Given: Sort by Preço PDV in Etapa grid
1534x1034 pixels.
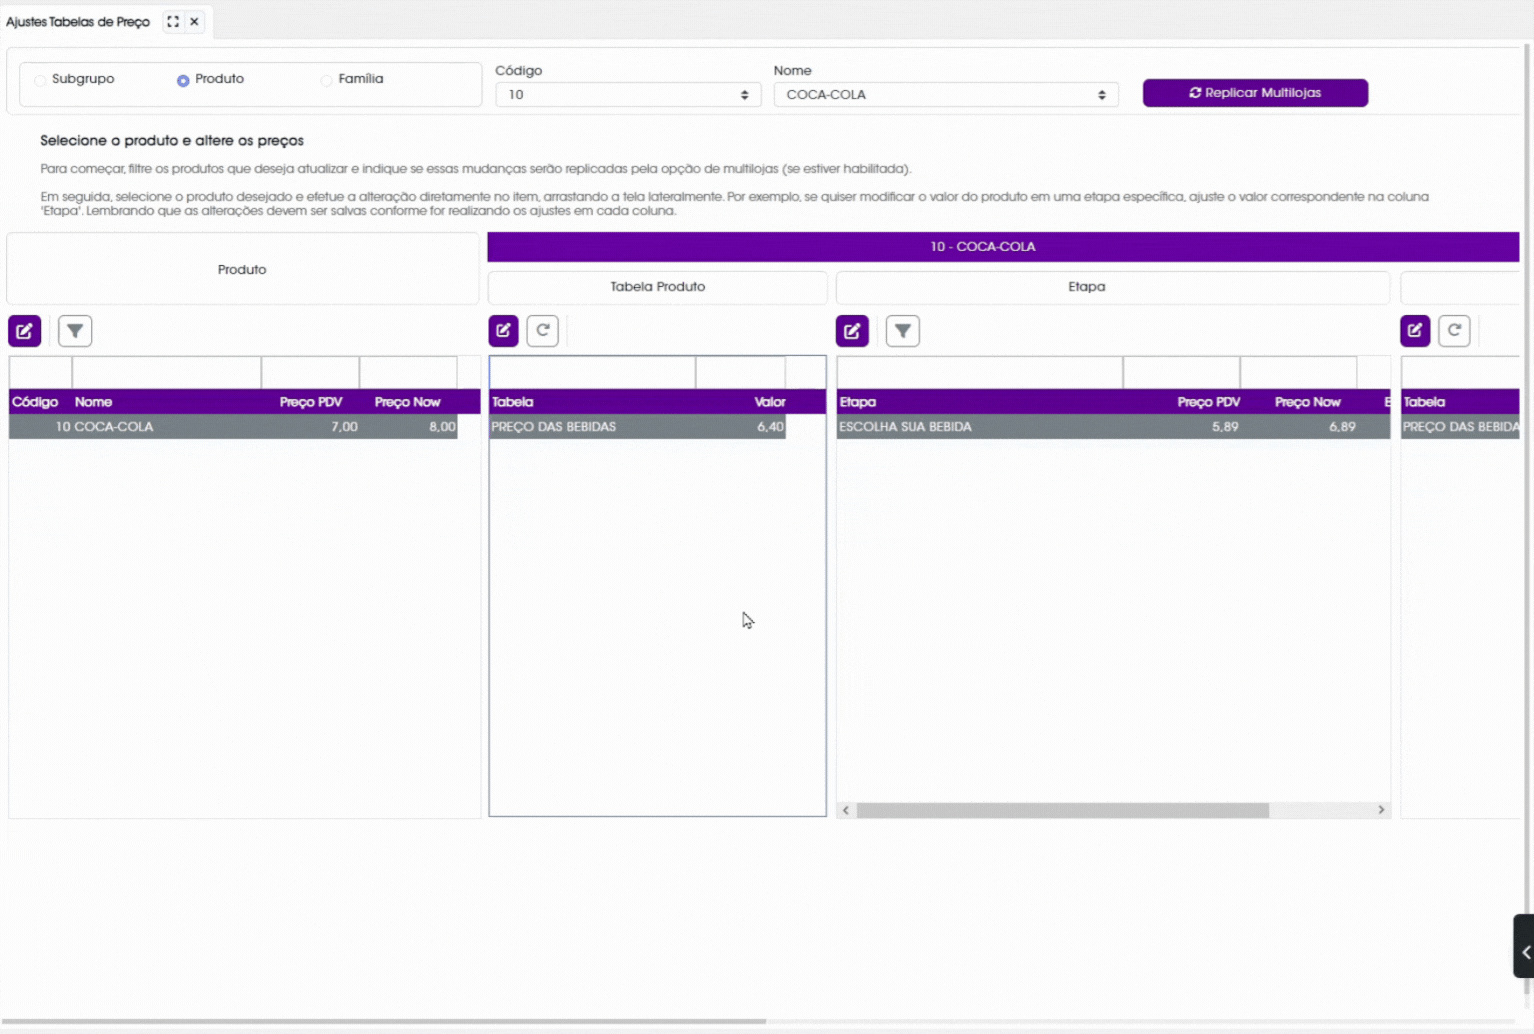Looking at the screenshot, I should (x=1182, y=402).
